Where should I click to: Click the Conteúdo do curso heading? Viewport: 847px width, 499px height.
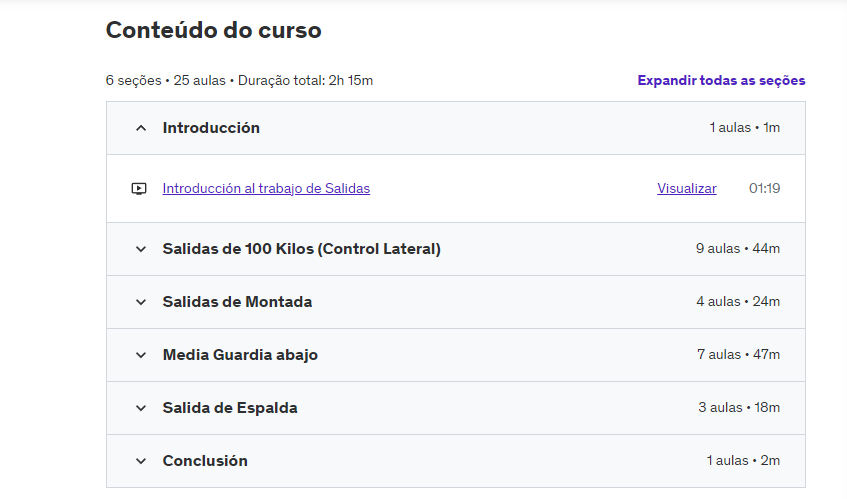pos(213,30)
